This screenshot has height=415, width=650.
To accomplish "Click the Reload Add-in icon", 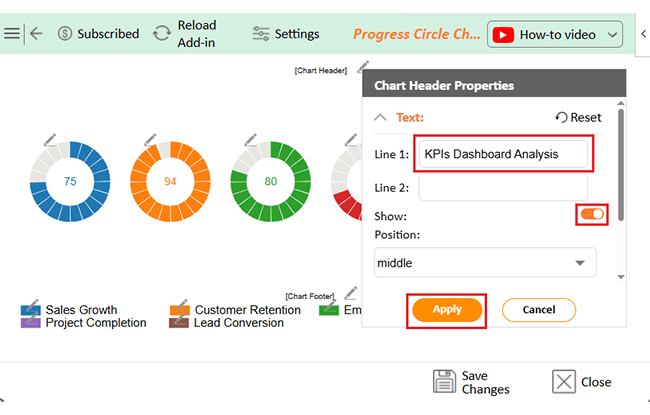I will (x=162, y=34).
